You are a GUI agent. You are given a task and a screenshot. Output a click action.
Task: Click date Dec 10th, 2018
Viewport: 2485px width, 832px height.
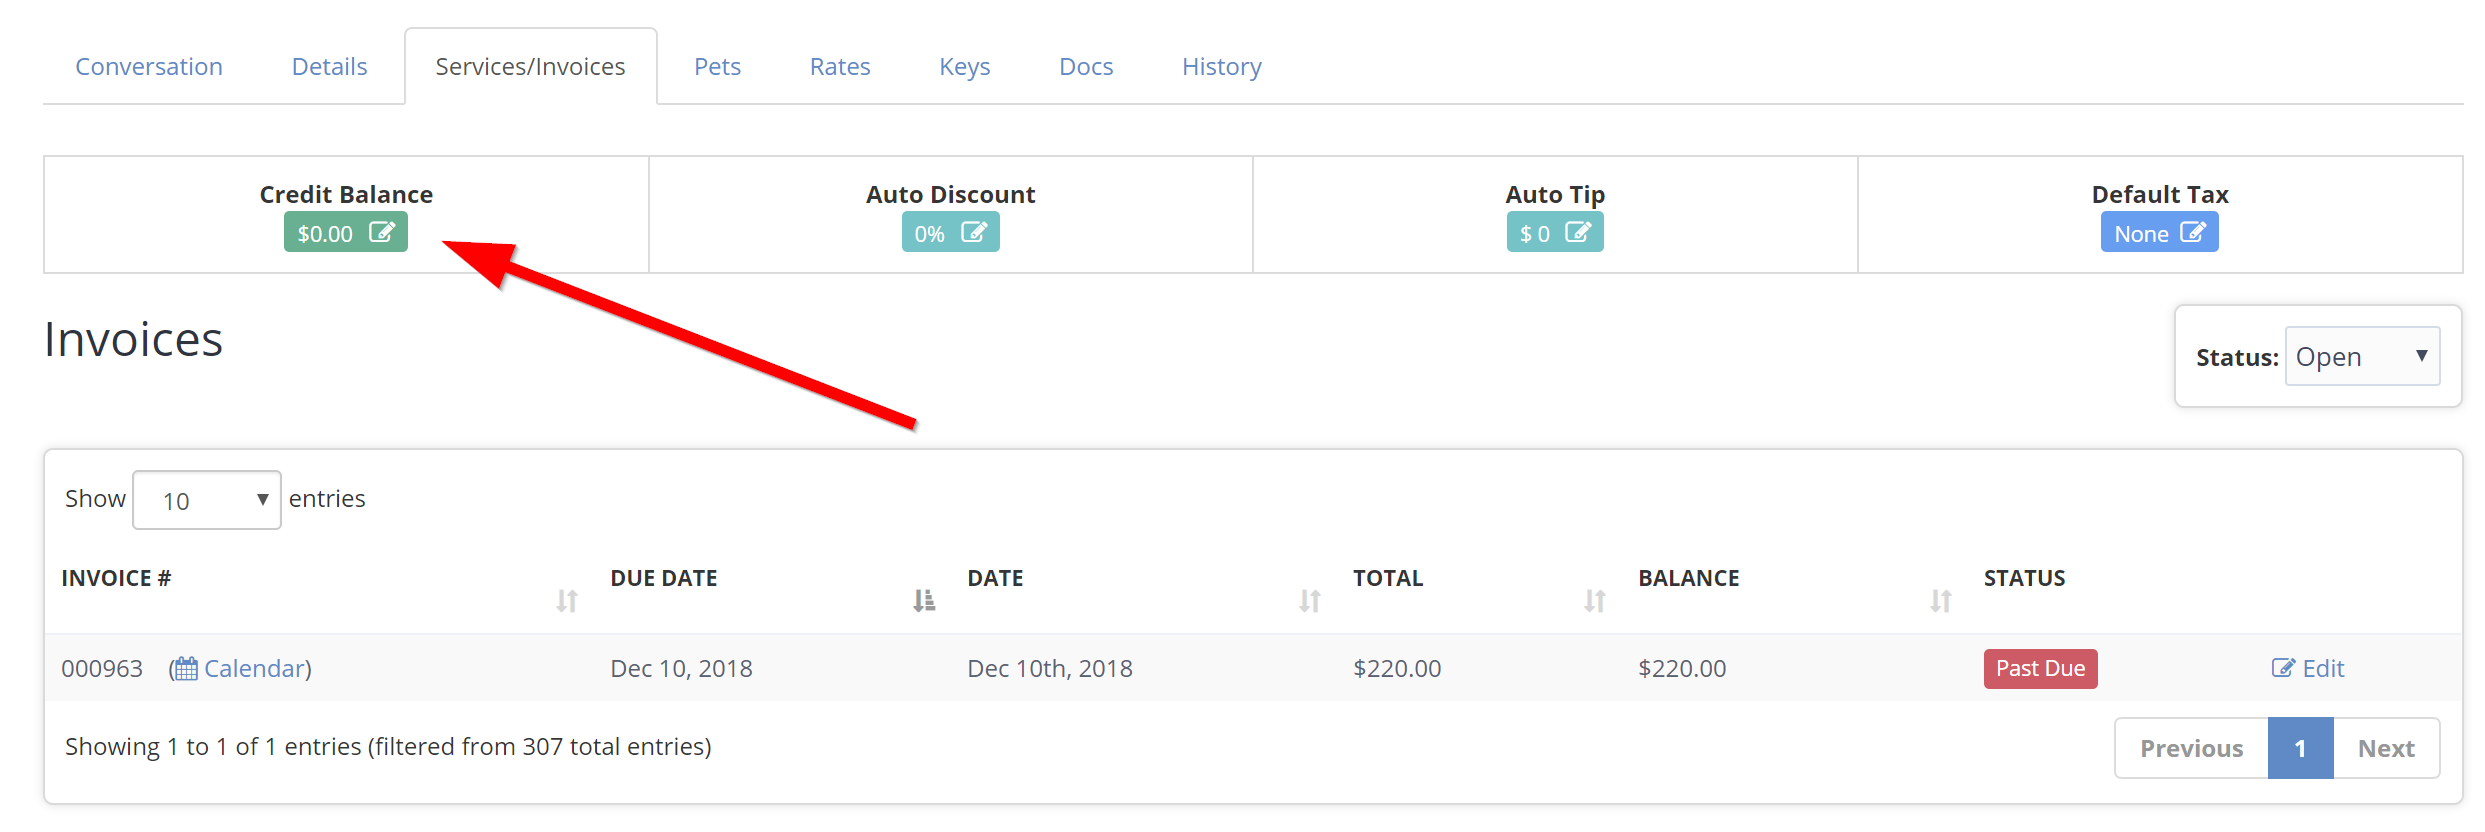point(1049,668)
